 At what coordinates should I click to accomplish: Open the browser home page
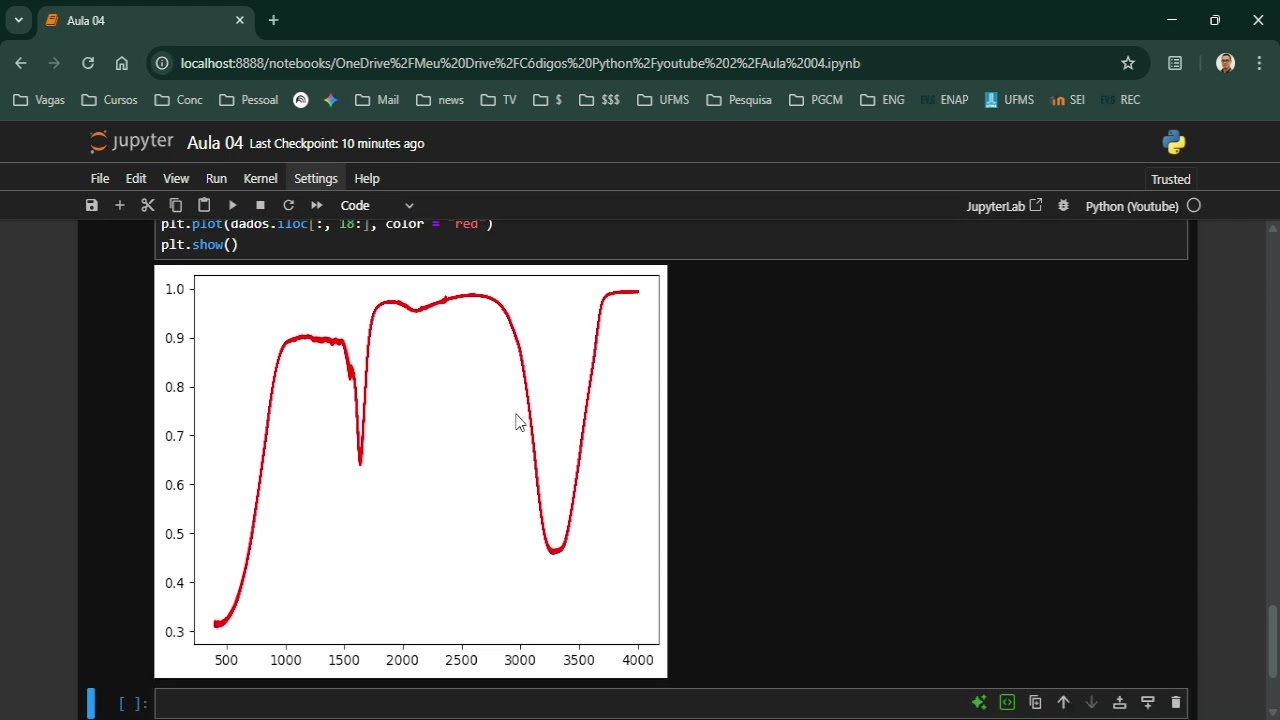pyautogui.click(x=122, y=63)
